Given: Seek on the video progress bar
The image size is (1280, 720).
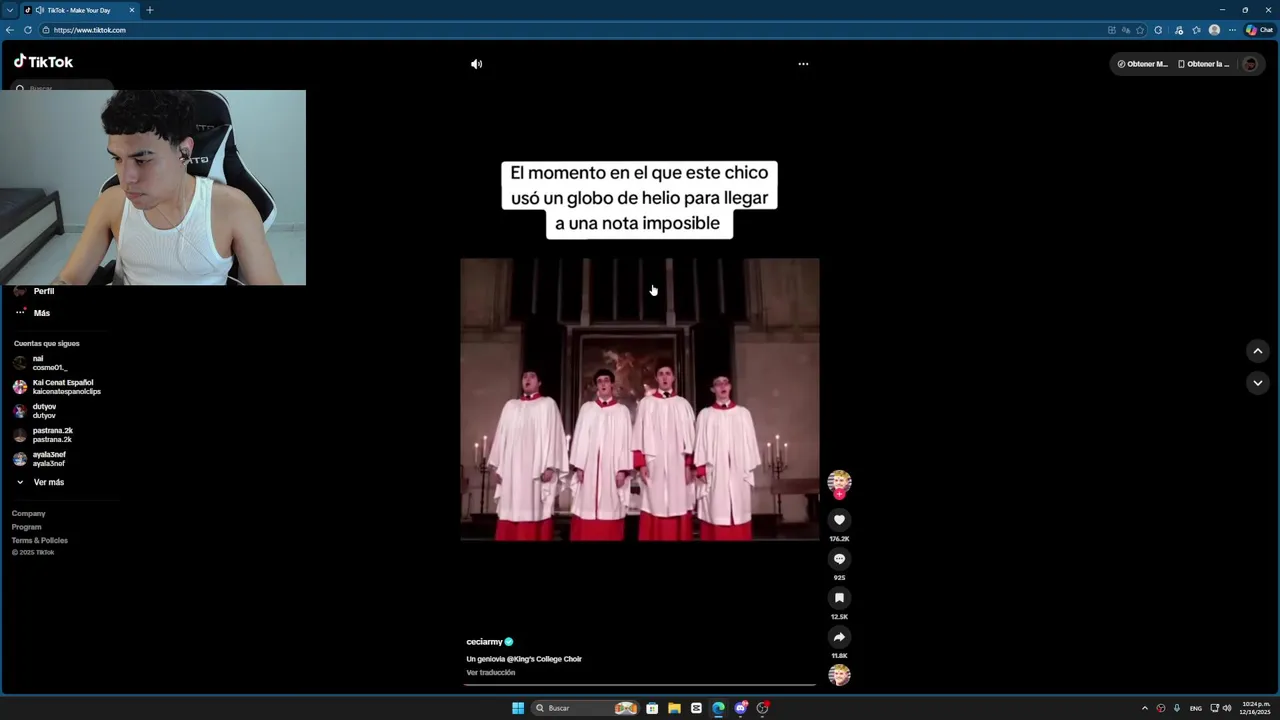Looking at the screenshot, I should (640, 686).
